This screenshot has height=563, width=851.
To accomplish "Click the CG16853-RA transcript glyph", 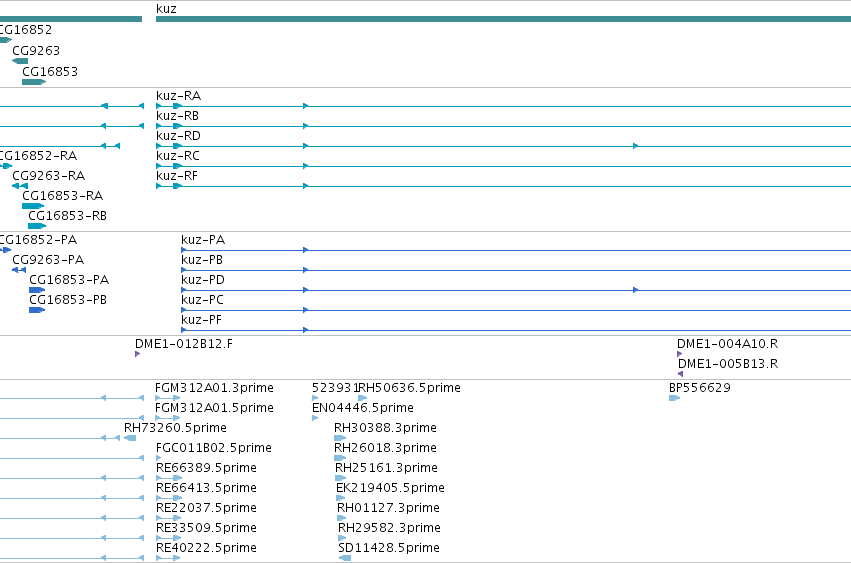I will pyautogui.click(x=33, y=206).
